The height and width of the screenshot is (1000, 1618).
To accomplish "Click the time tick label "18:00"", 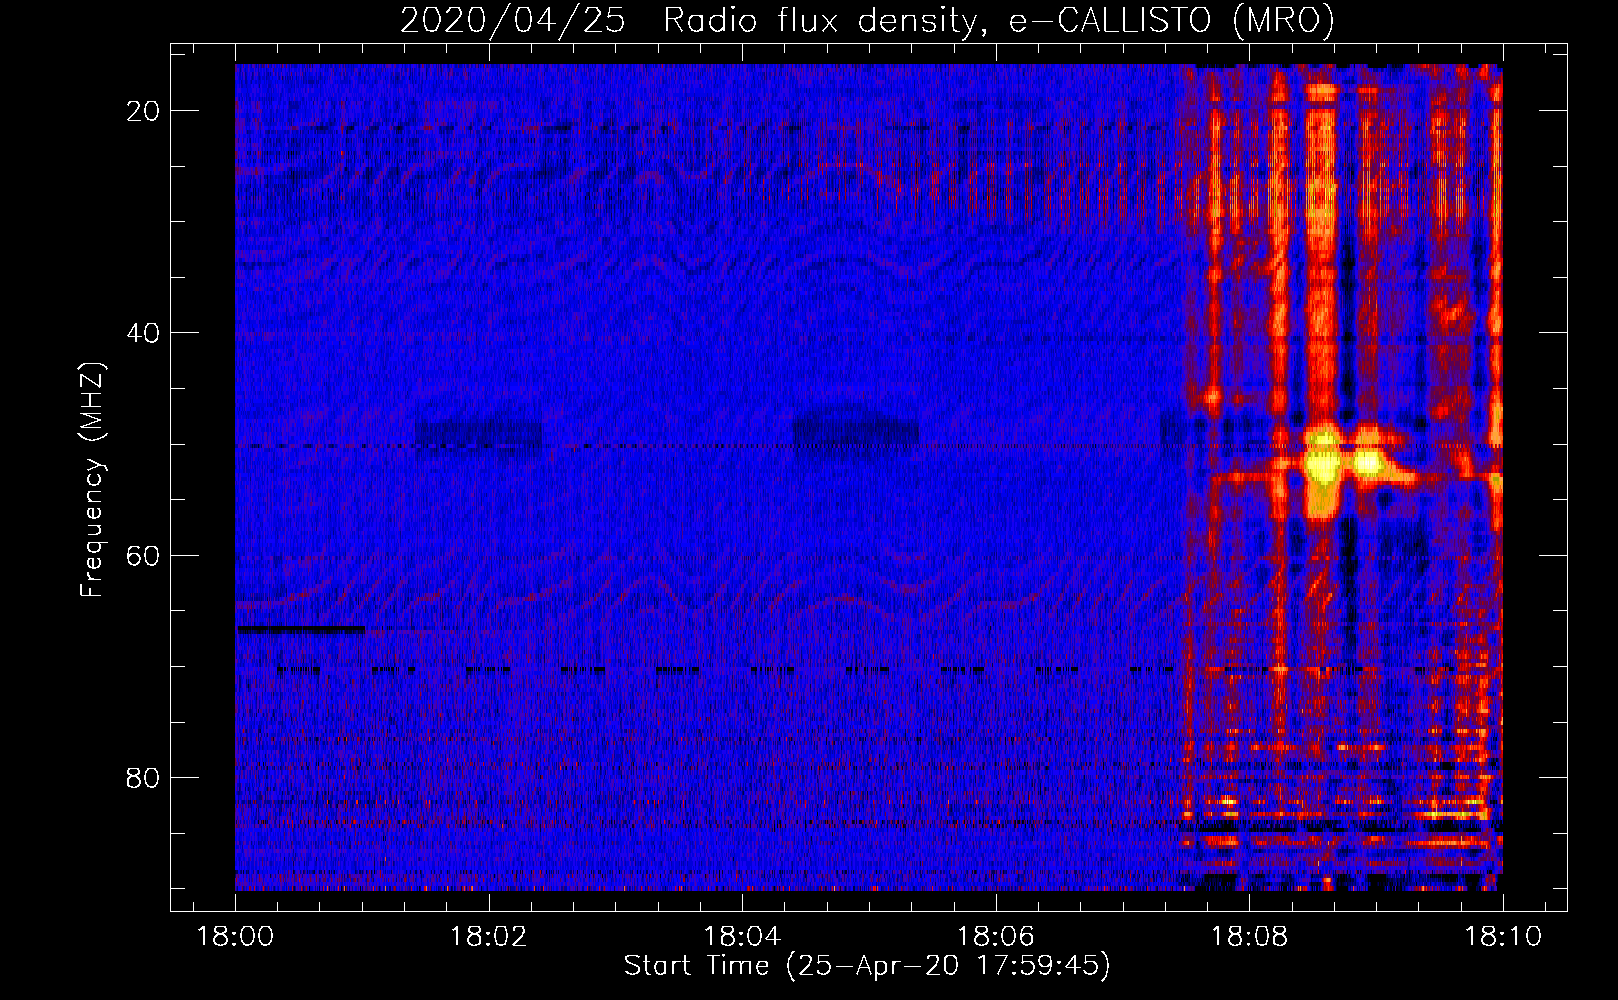I will pyautogui.click(x=235, y=937).
